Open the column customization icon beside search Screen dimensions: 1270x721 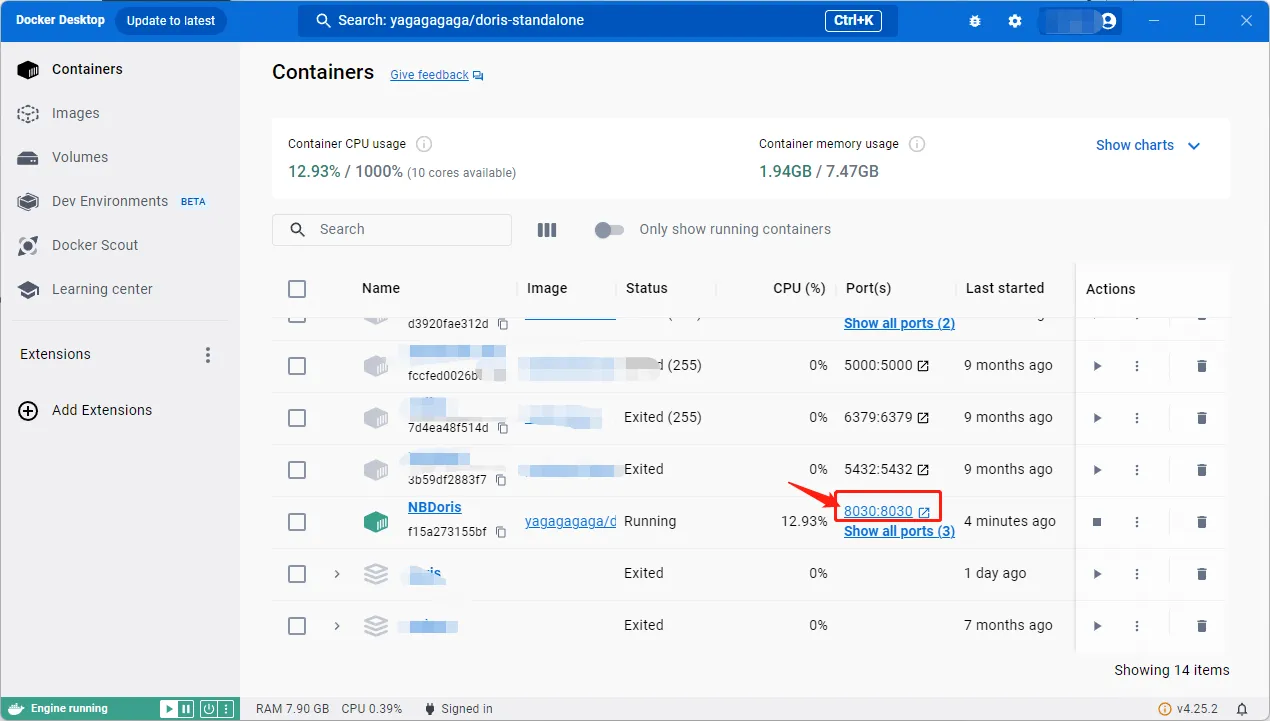(x=547, y=230)
